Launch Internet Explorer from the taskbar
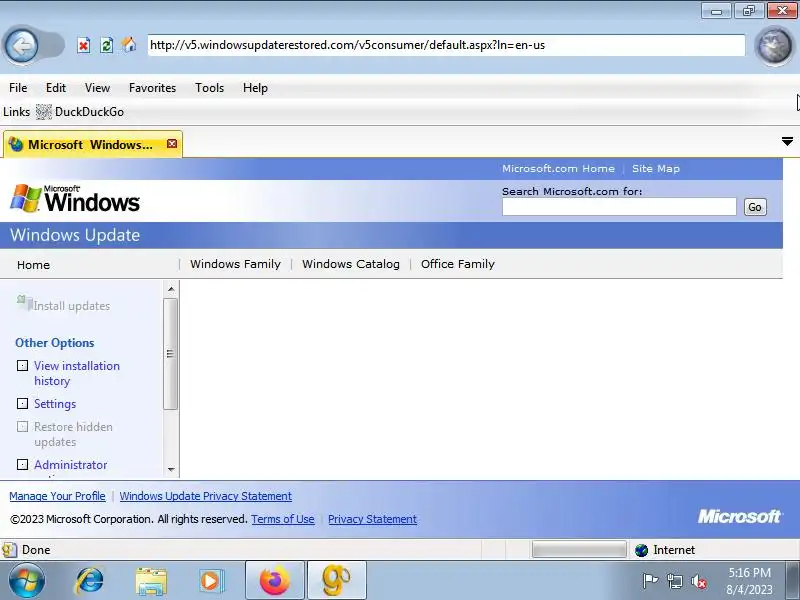 coord(89,581)
